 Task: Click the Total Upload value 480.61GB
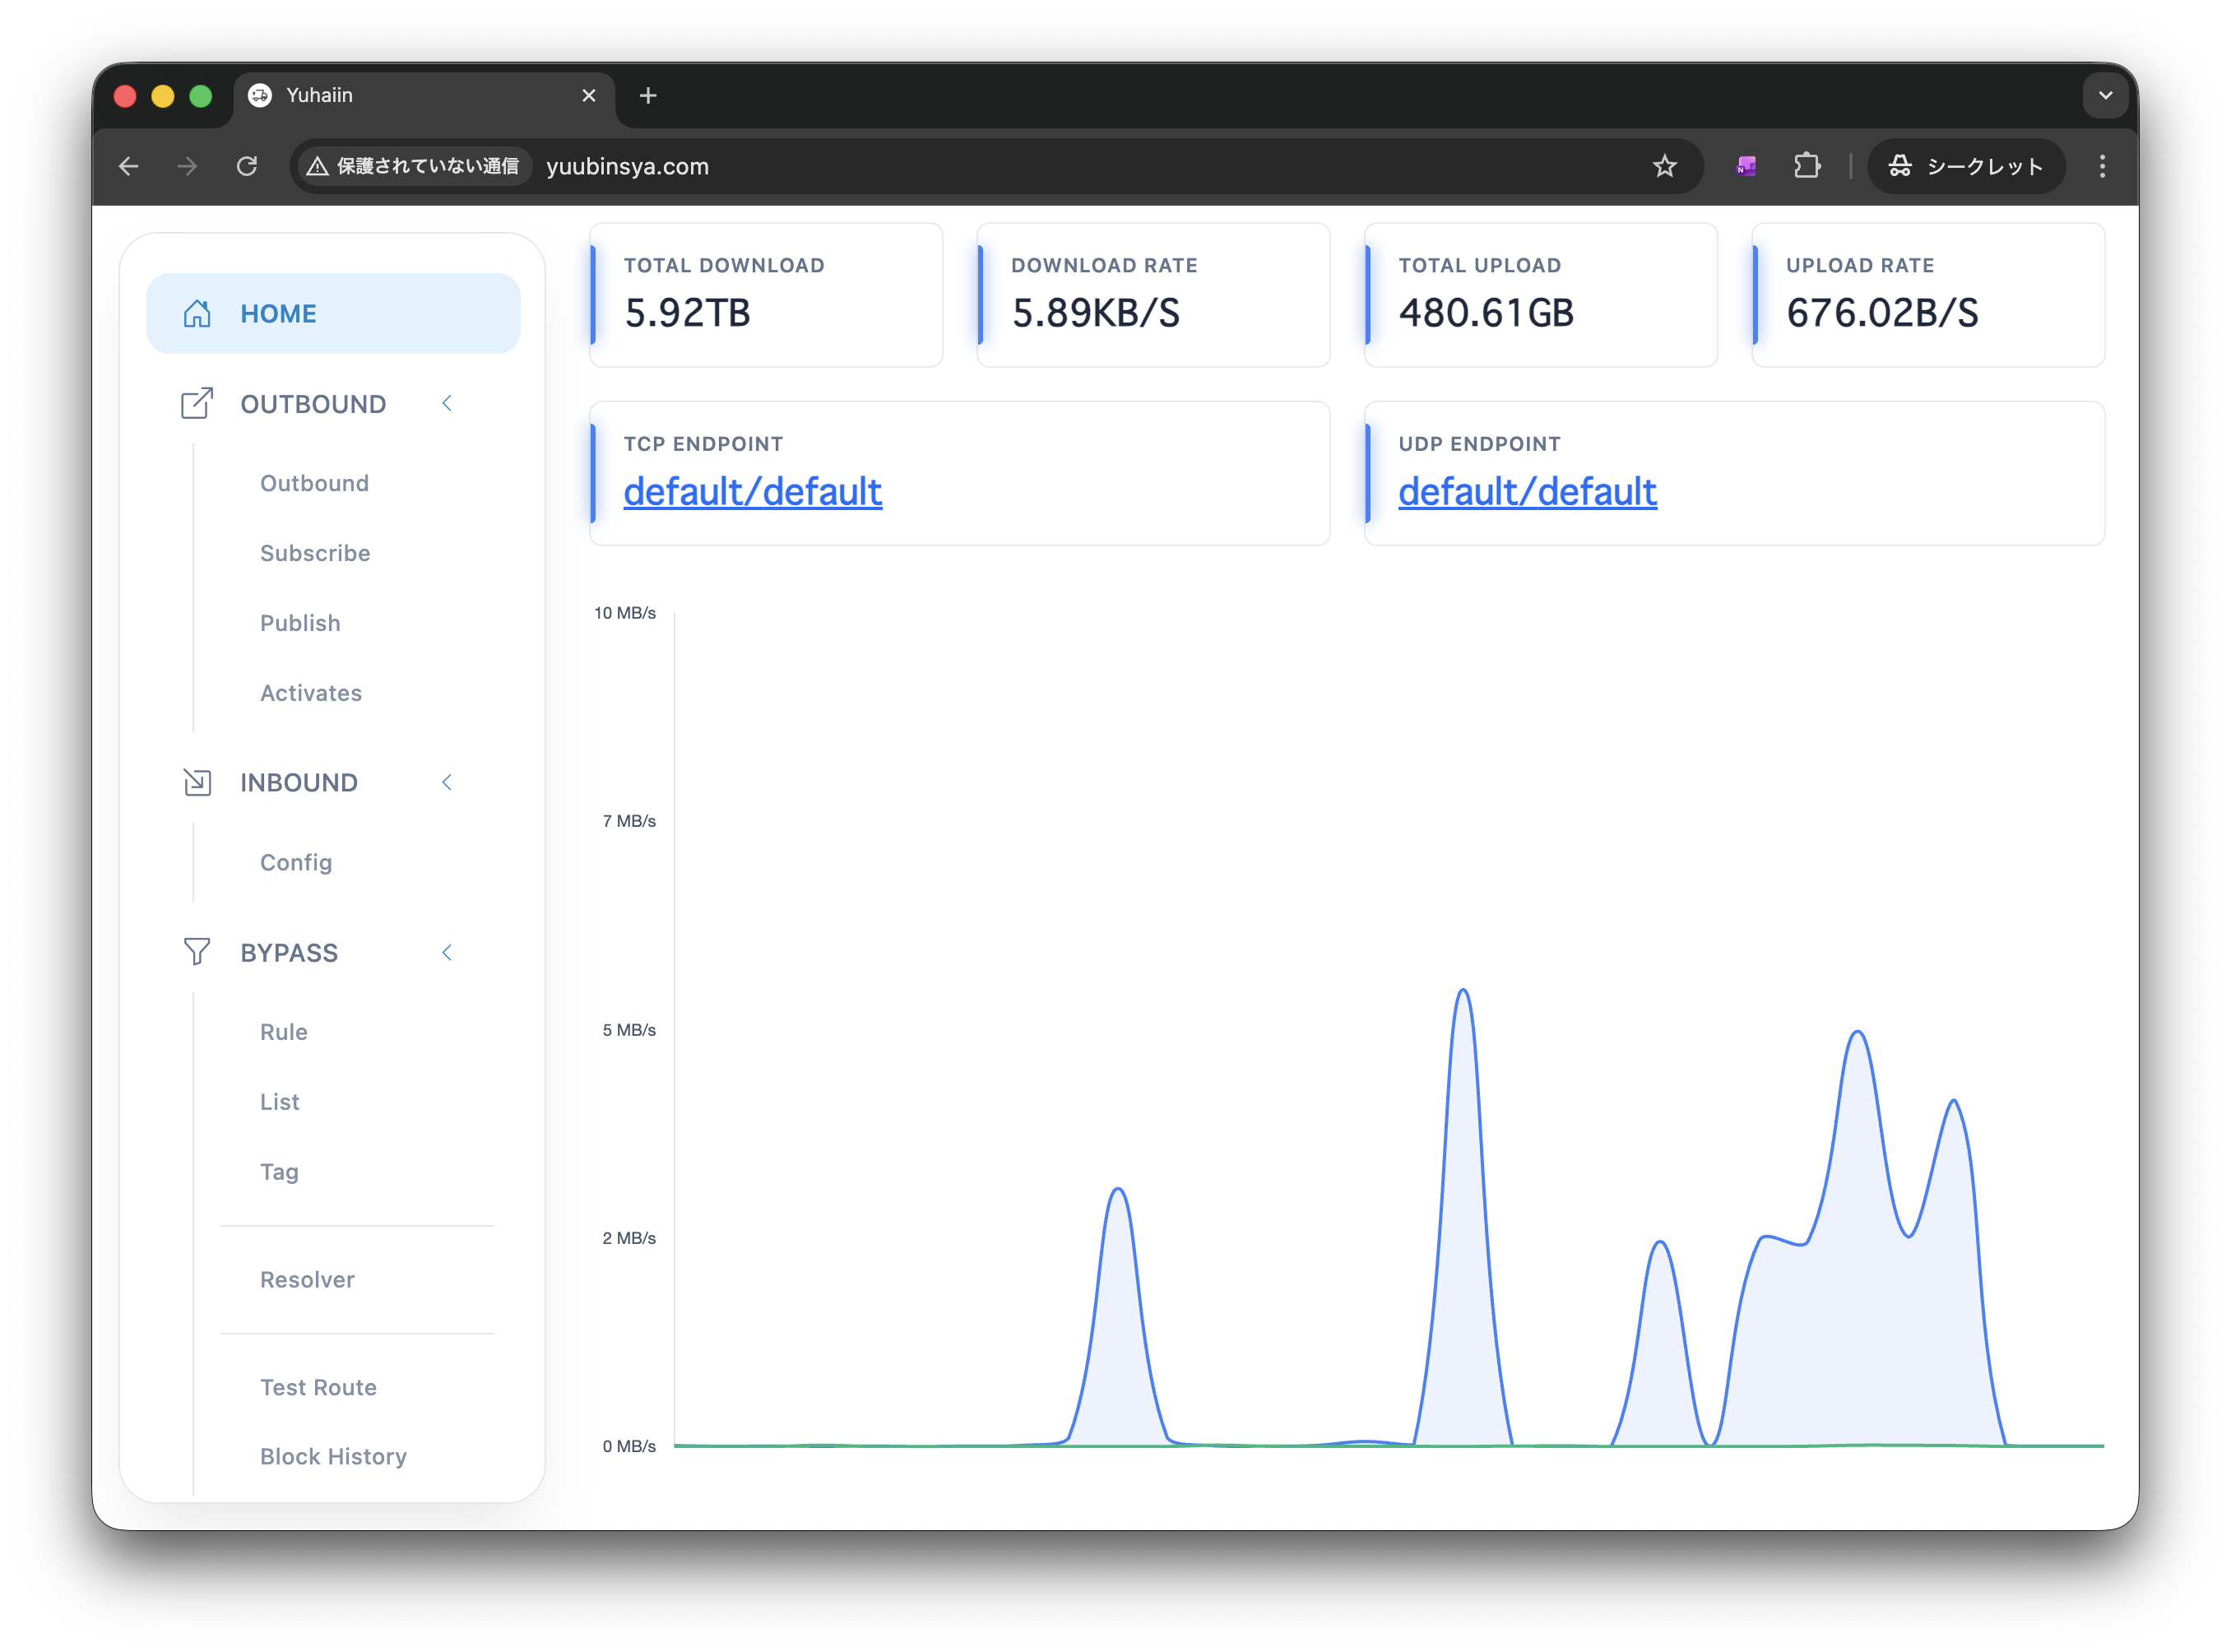pyautogui.click(x=1486, y=313)
